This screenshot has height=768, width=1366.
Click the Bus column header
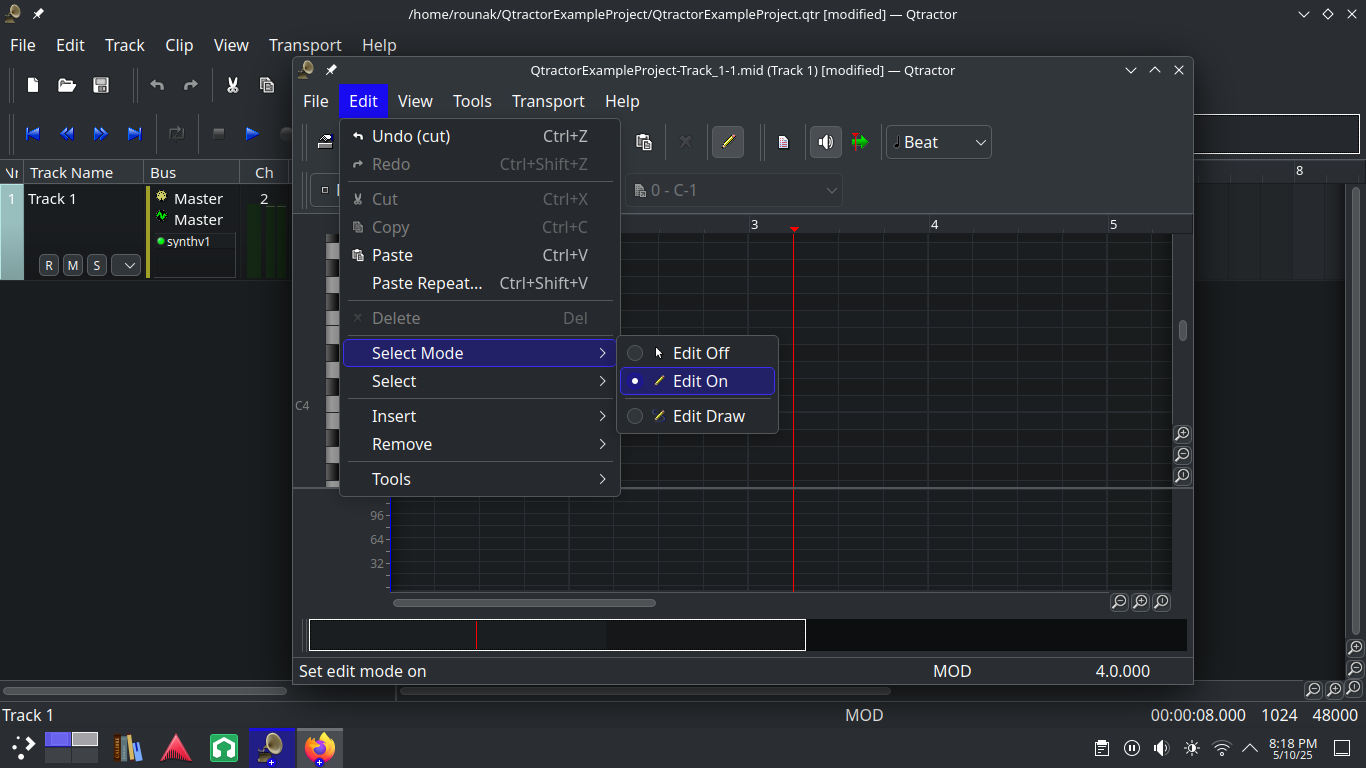click(191, 172)
